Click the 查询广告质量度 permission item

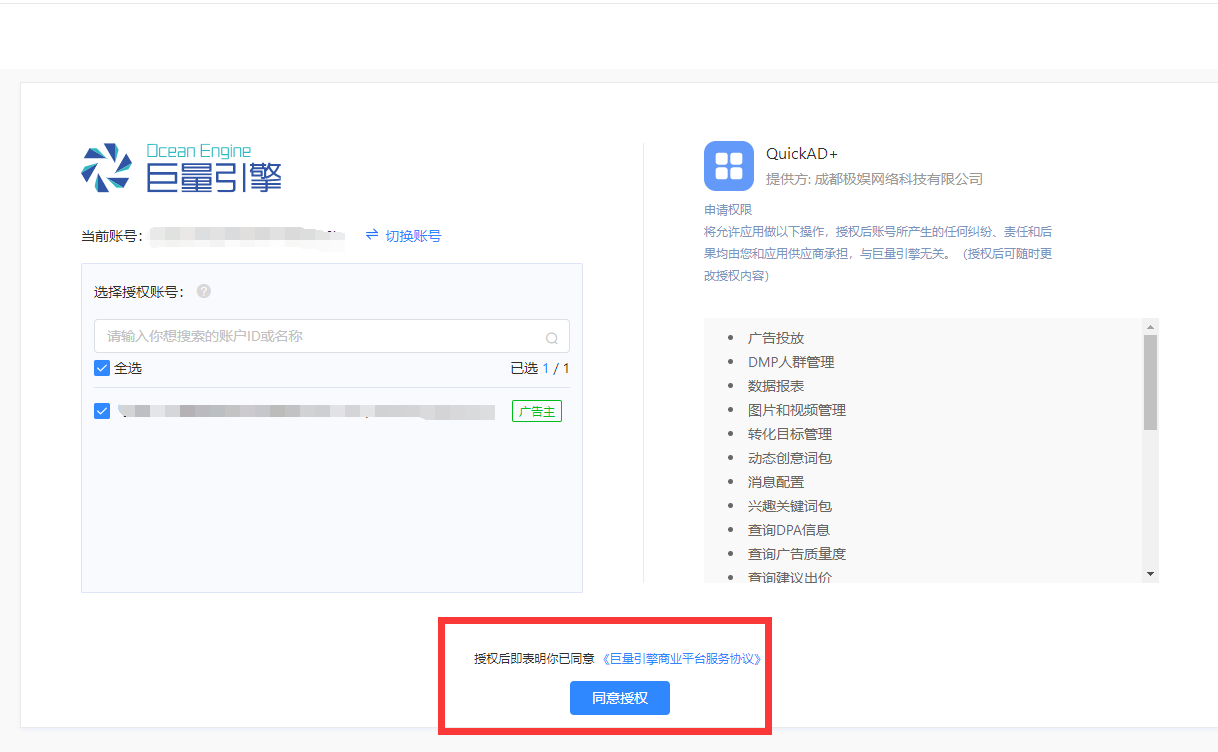tap(797, 554)
